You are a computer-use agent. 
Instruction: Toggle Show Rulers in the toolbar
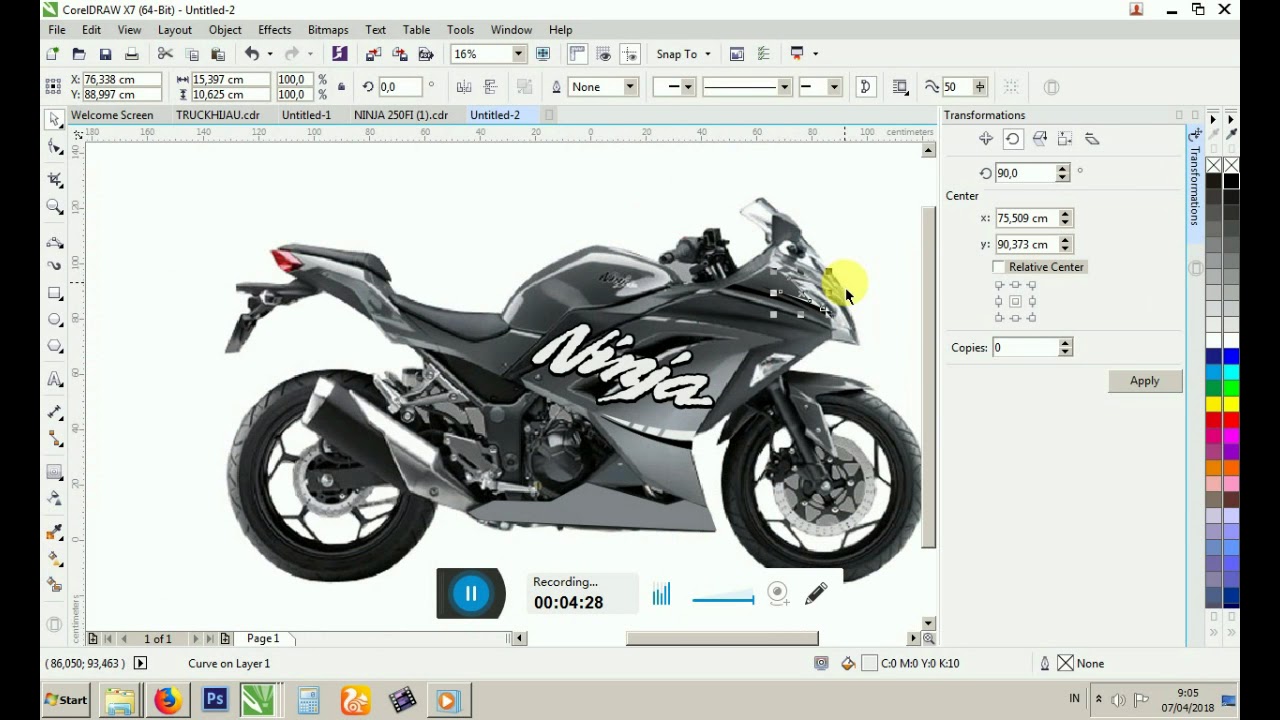coord(577,54)
